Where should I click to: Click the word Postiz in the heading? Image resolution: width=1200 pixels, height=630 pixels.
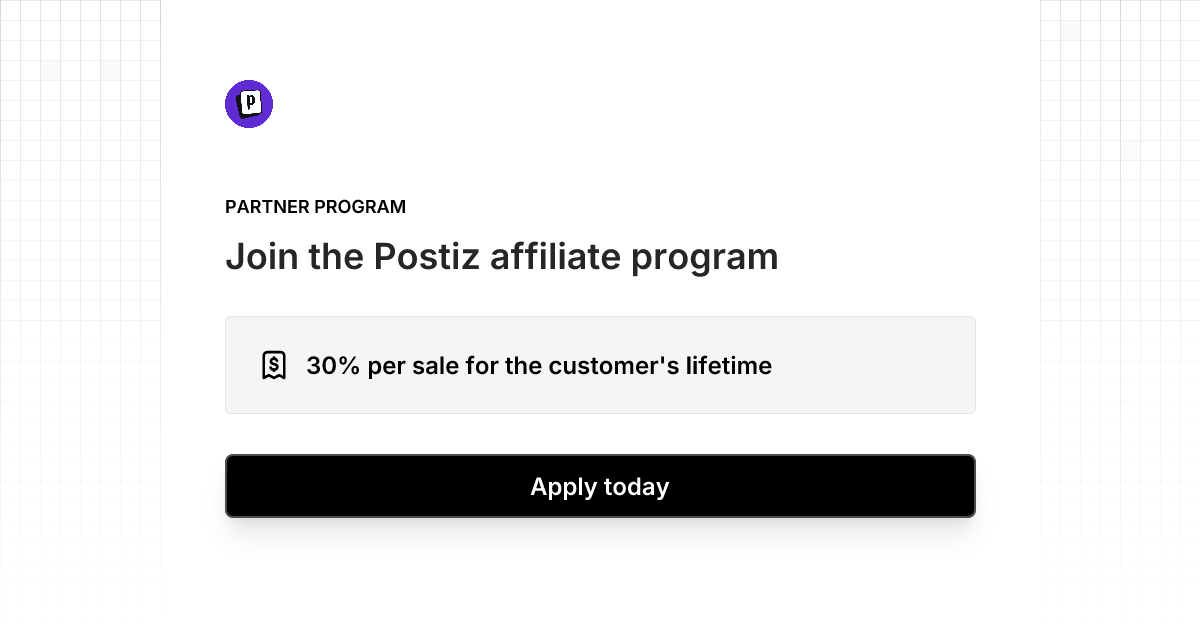pos(427,257)
